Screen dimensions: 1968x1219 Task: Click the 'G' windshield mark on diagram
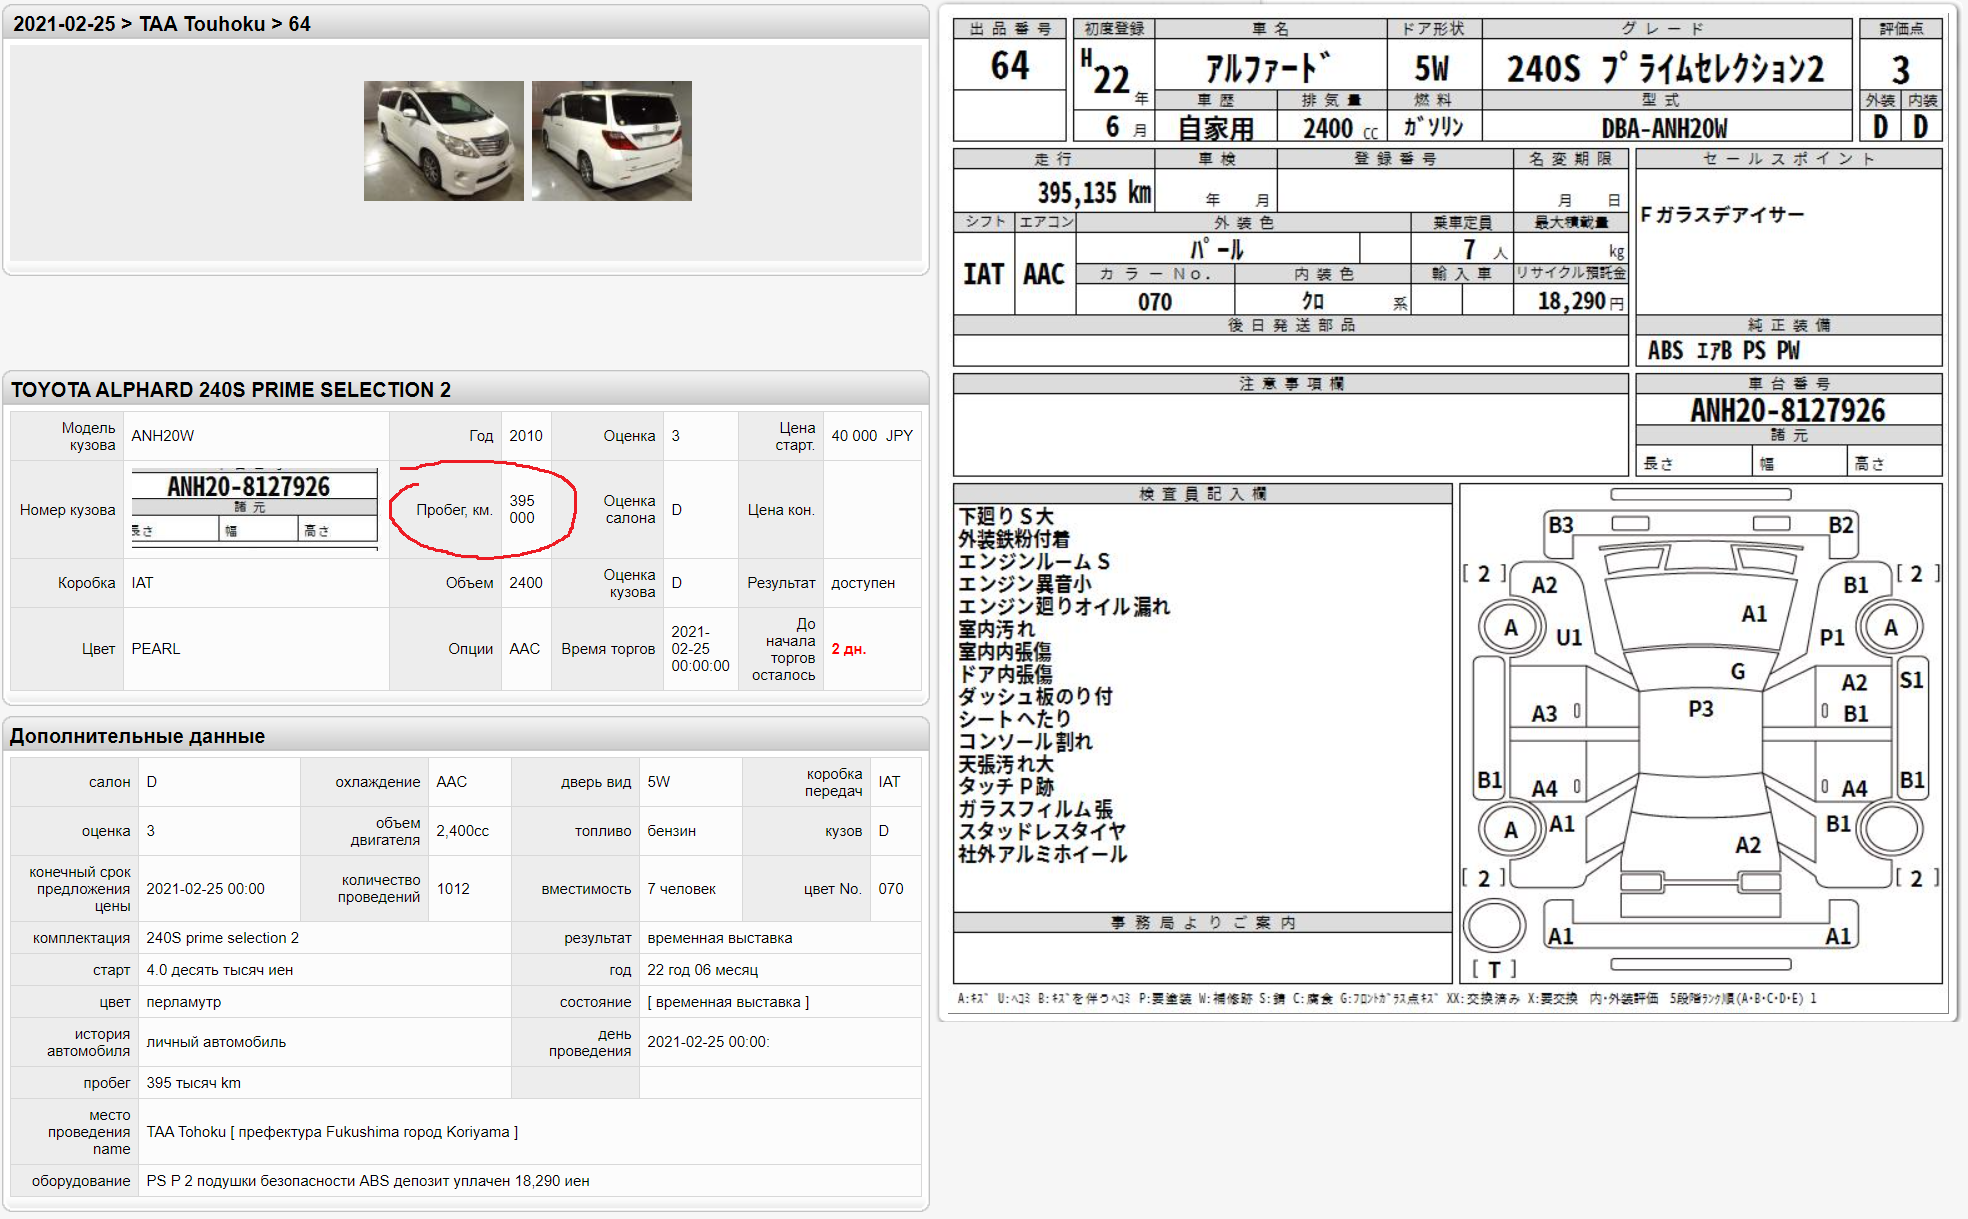click(x=1738, y=672)
